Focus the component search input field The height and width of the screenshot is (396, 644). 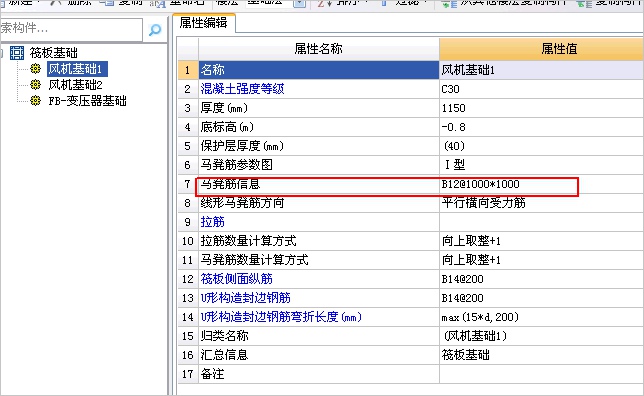click(x=71, y=29)
